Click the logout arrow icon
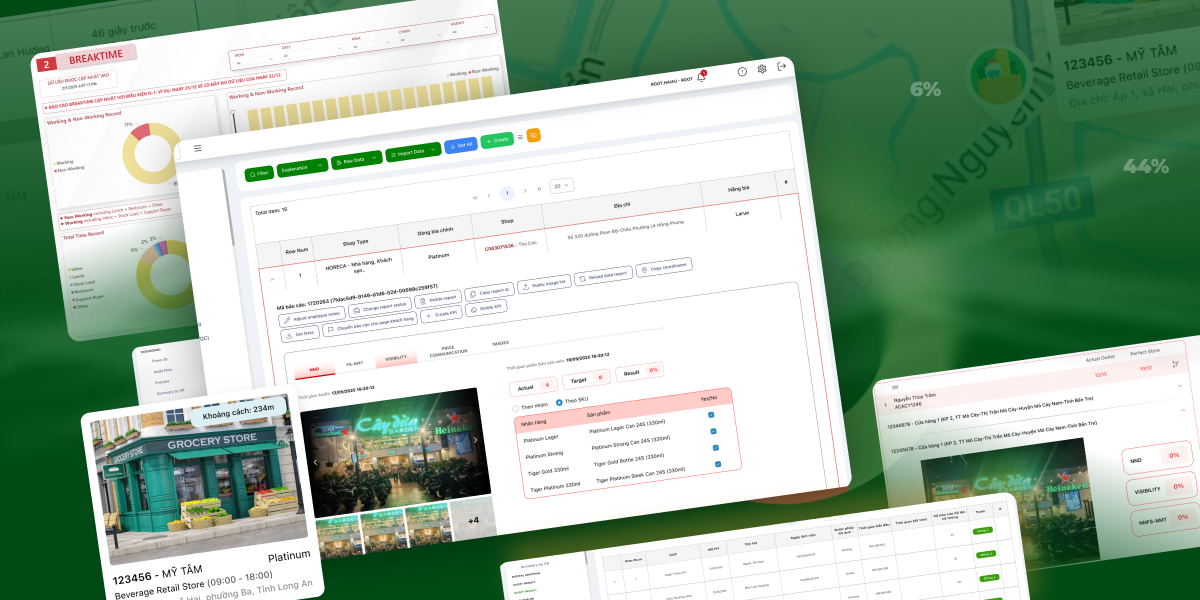 pos(782,67)
